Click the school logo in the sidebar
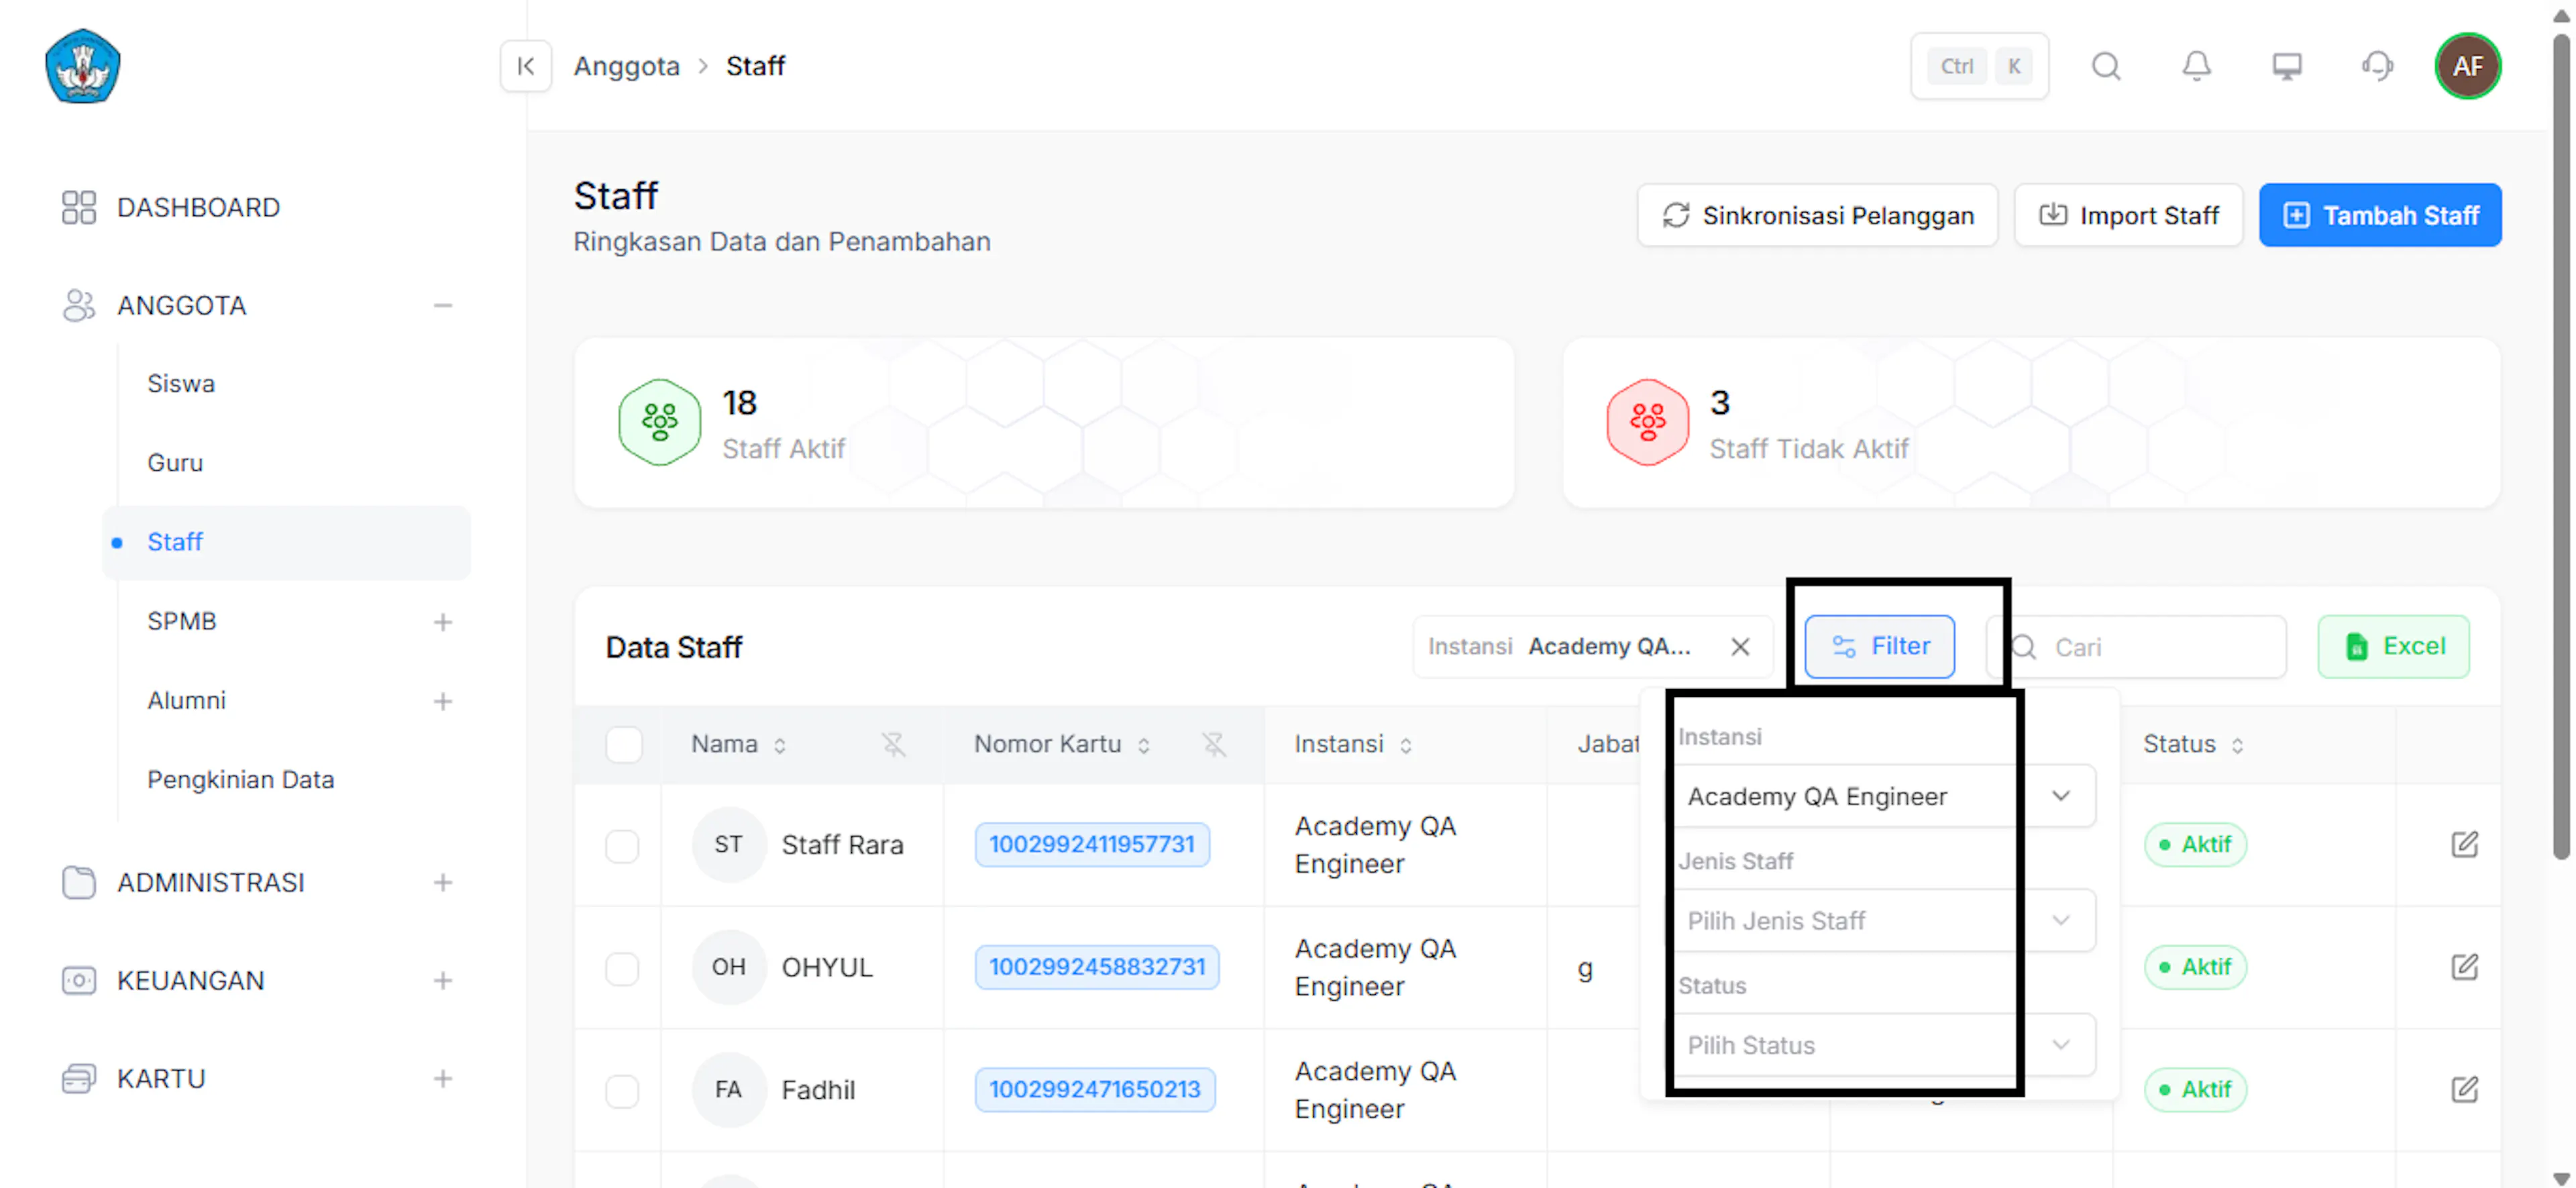 (x=83, y=66)
